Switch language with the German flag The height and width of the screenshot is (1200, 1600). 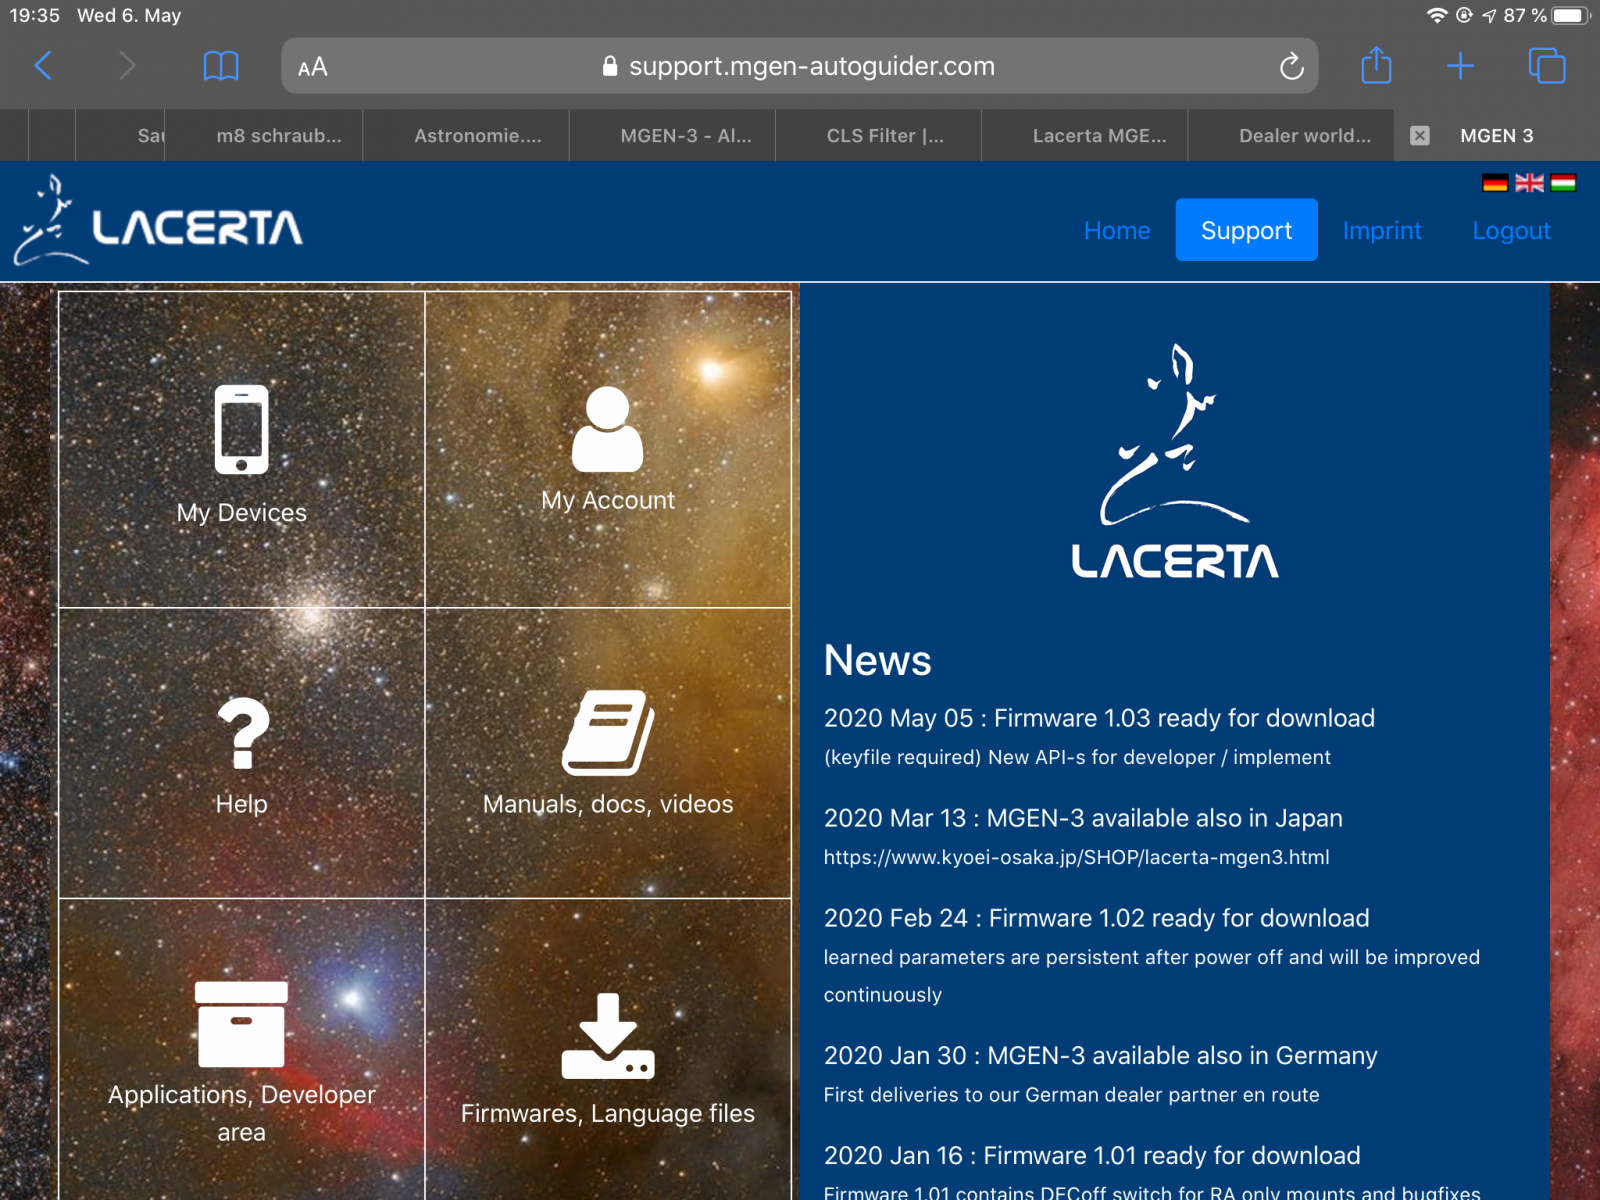[x=1495, y=182]
